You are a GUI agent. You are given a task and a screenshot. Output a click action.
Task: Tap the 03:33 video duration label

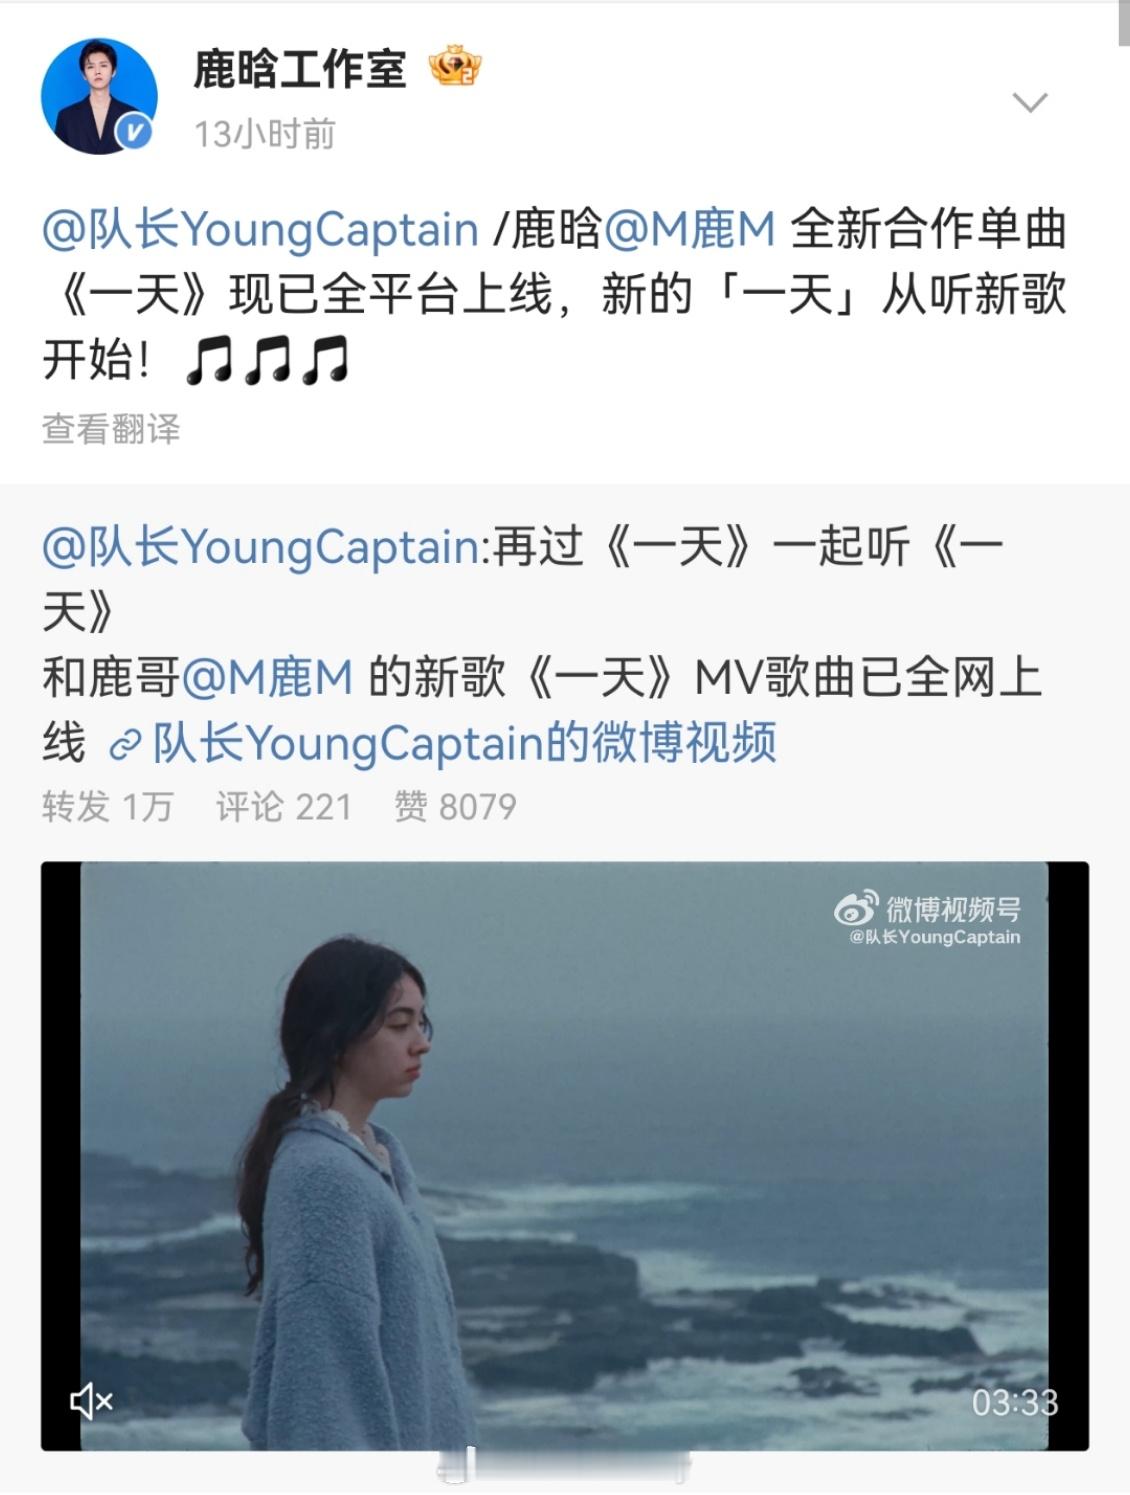click(1015, 1403)
